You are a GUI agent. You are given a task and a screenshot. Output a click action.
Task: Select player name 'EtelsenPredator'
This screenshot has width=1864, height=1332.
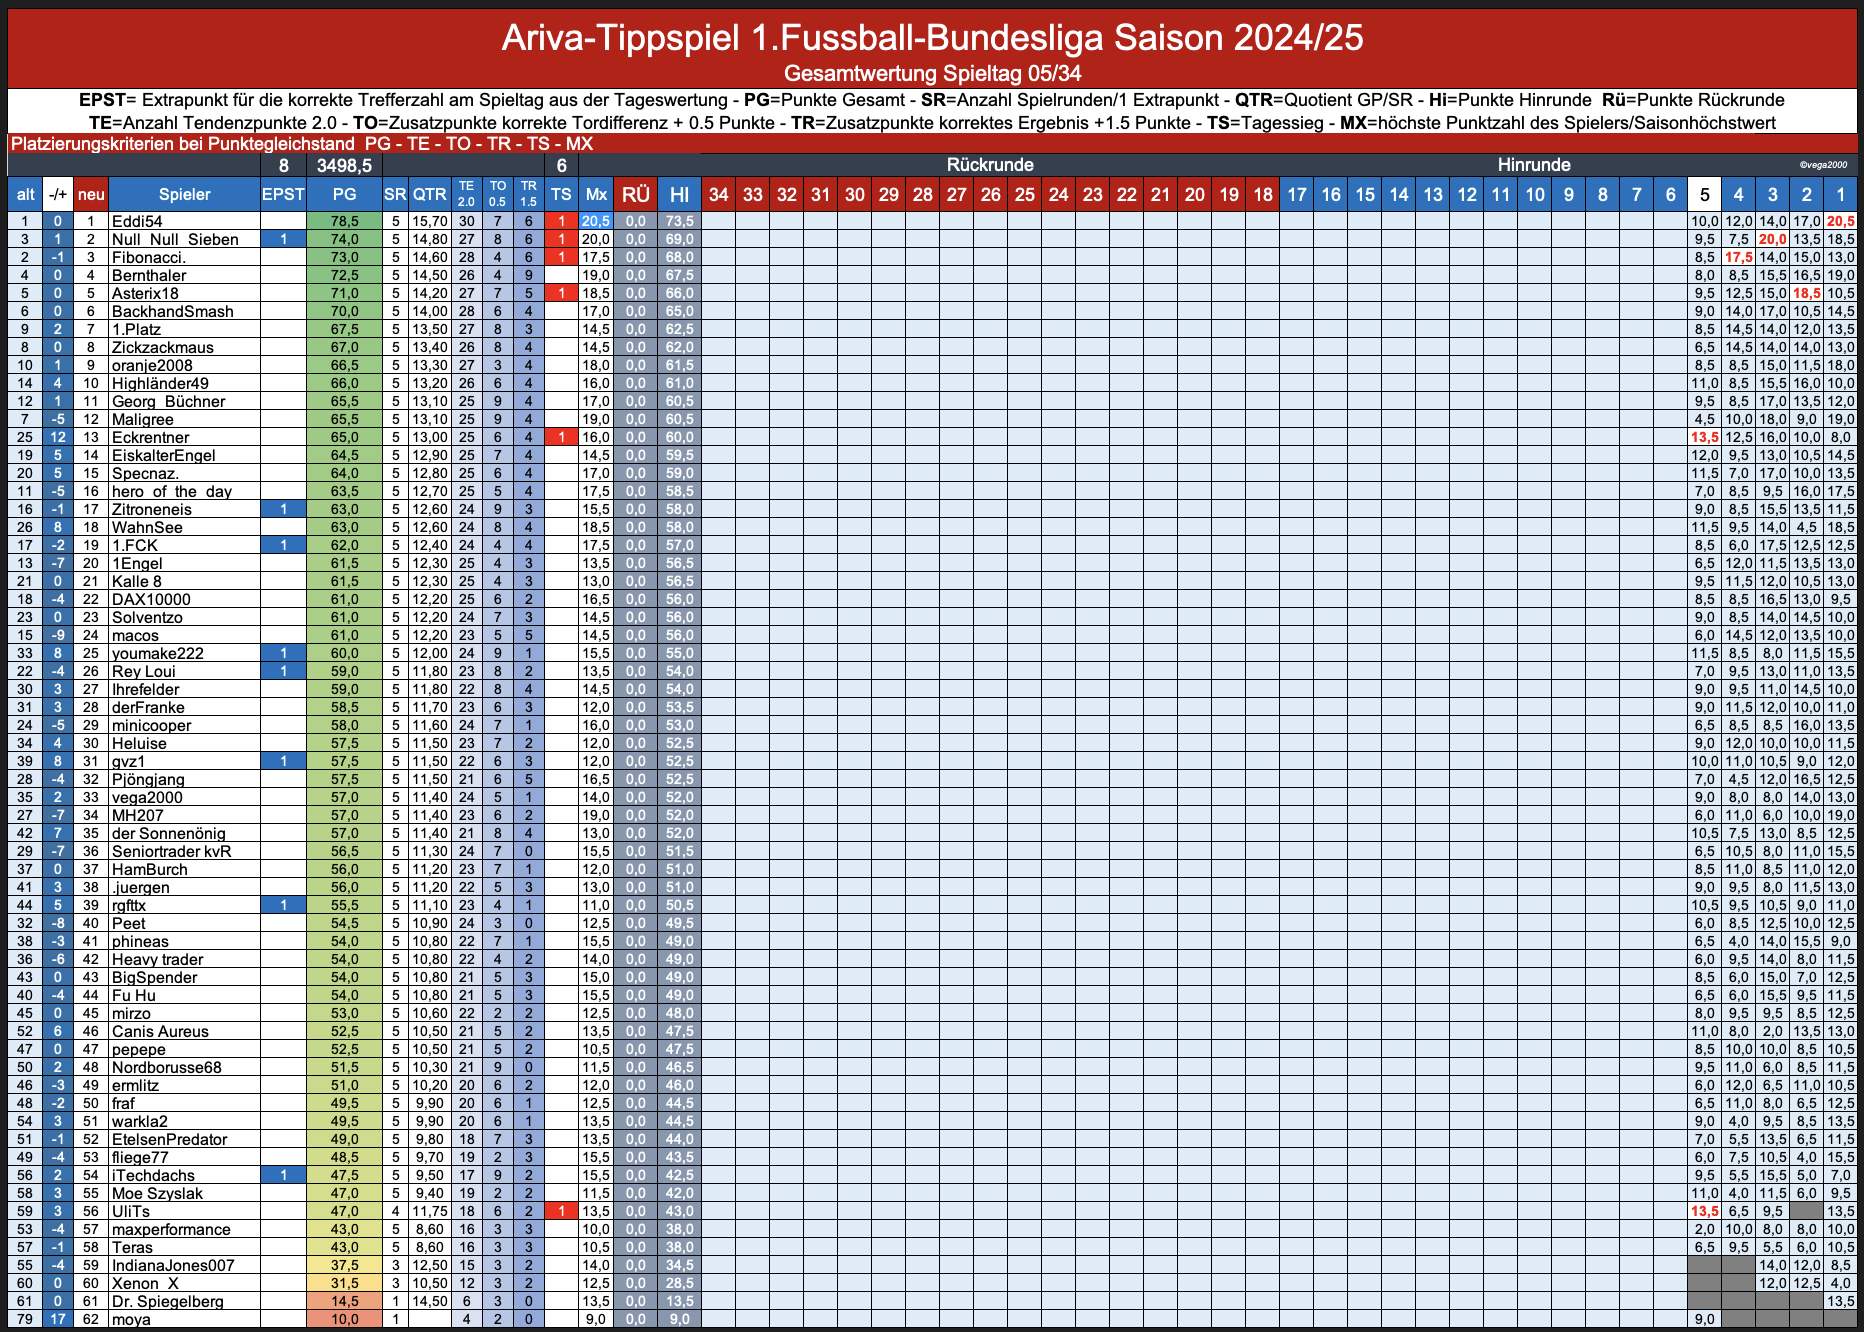[x=169, y=1139]
